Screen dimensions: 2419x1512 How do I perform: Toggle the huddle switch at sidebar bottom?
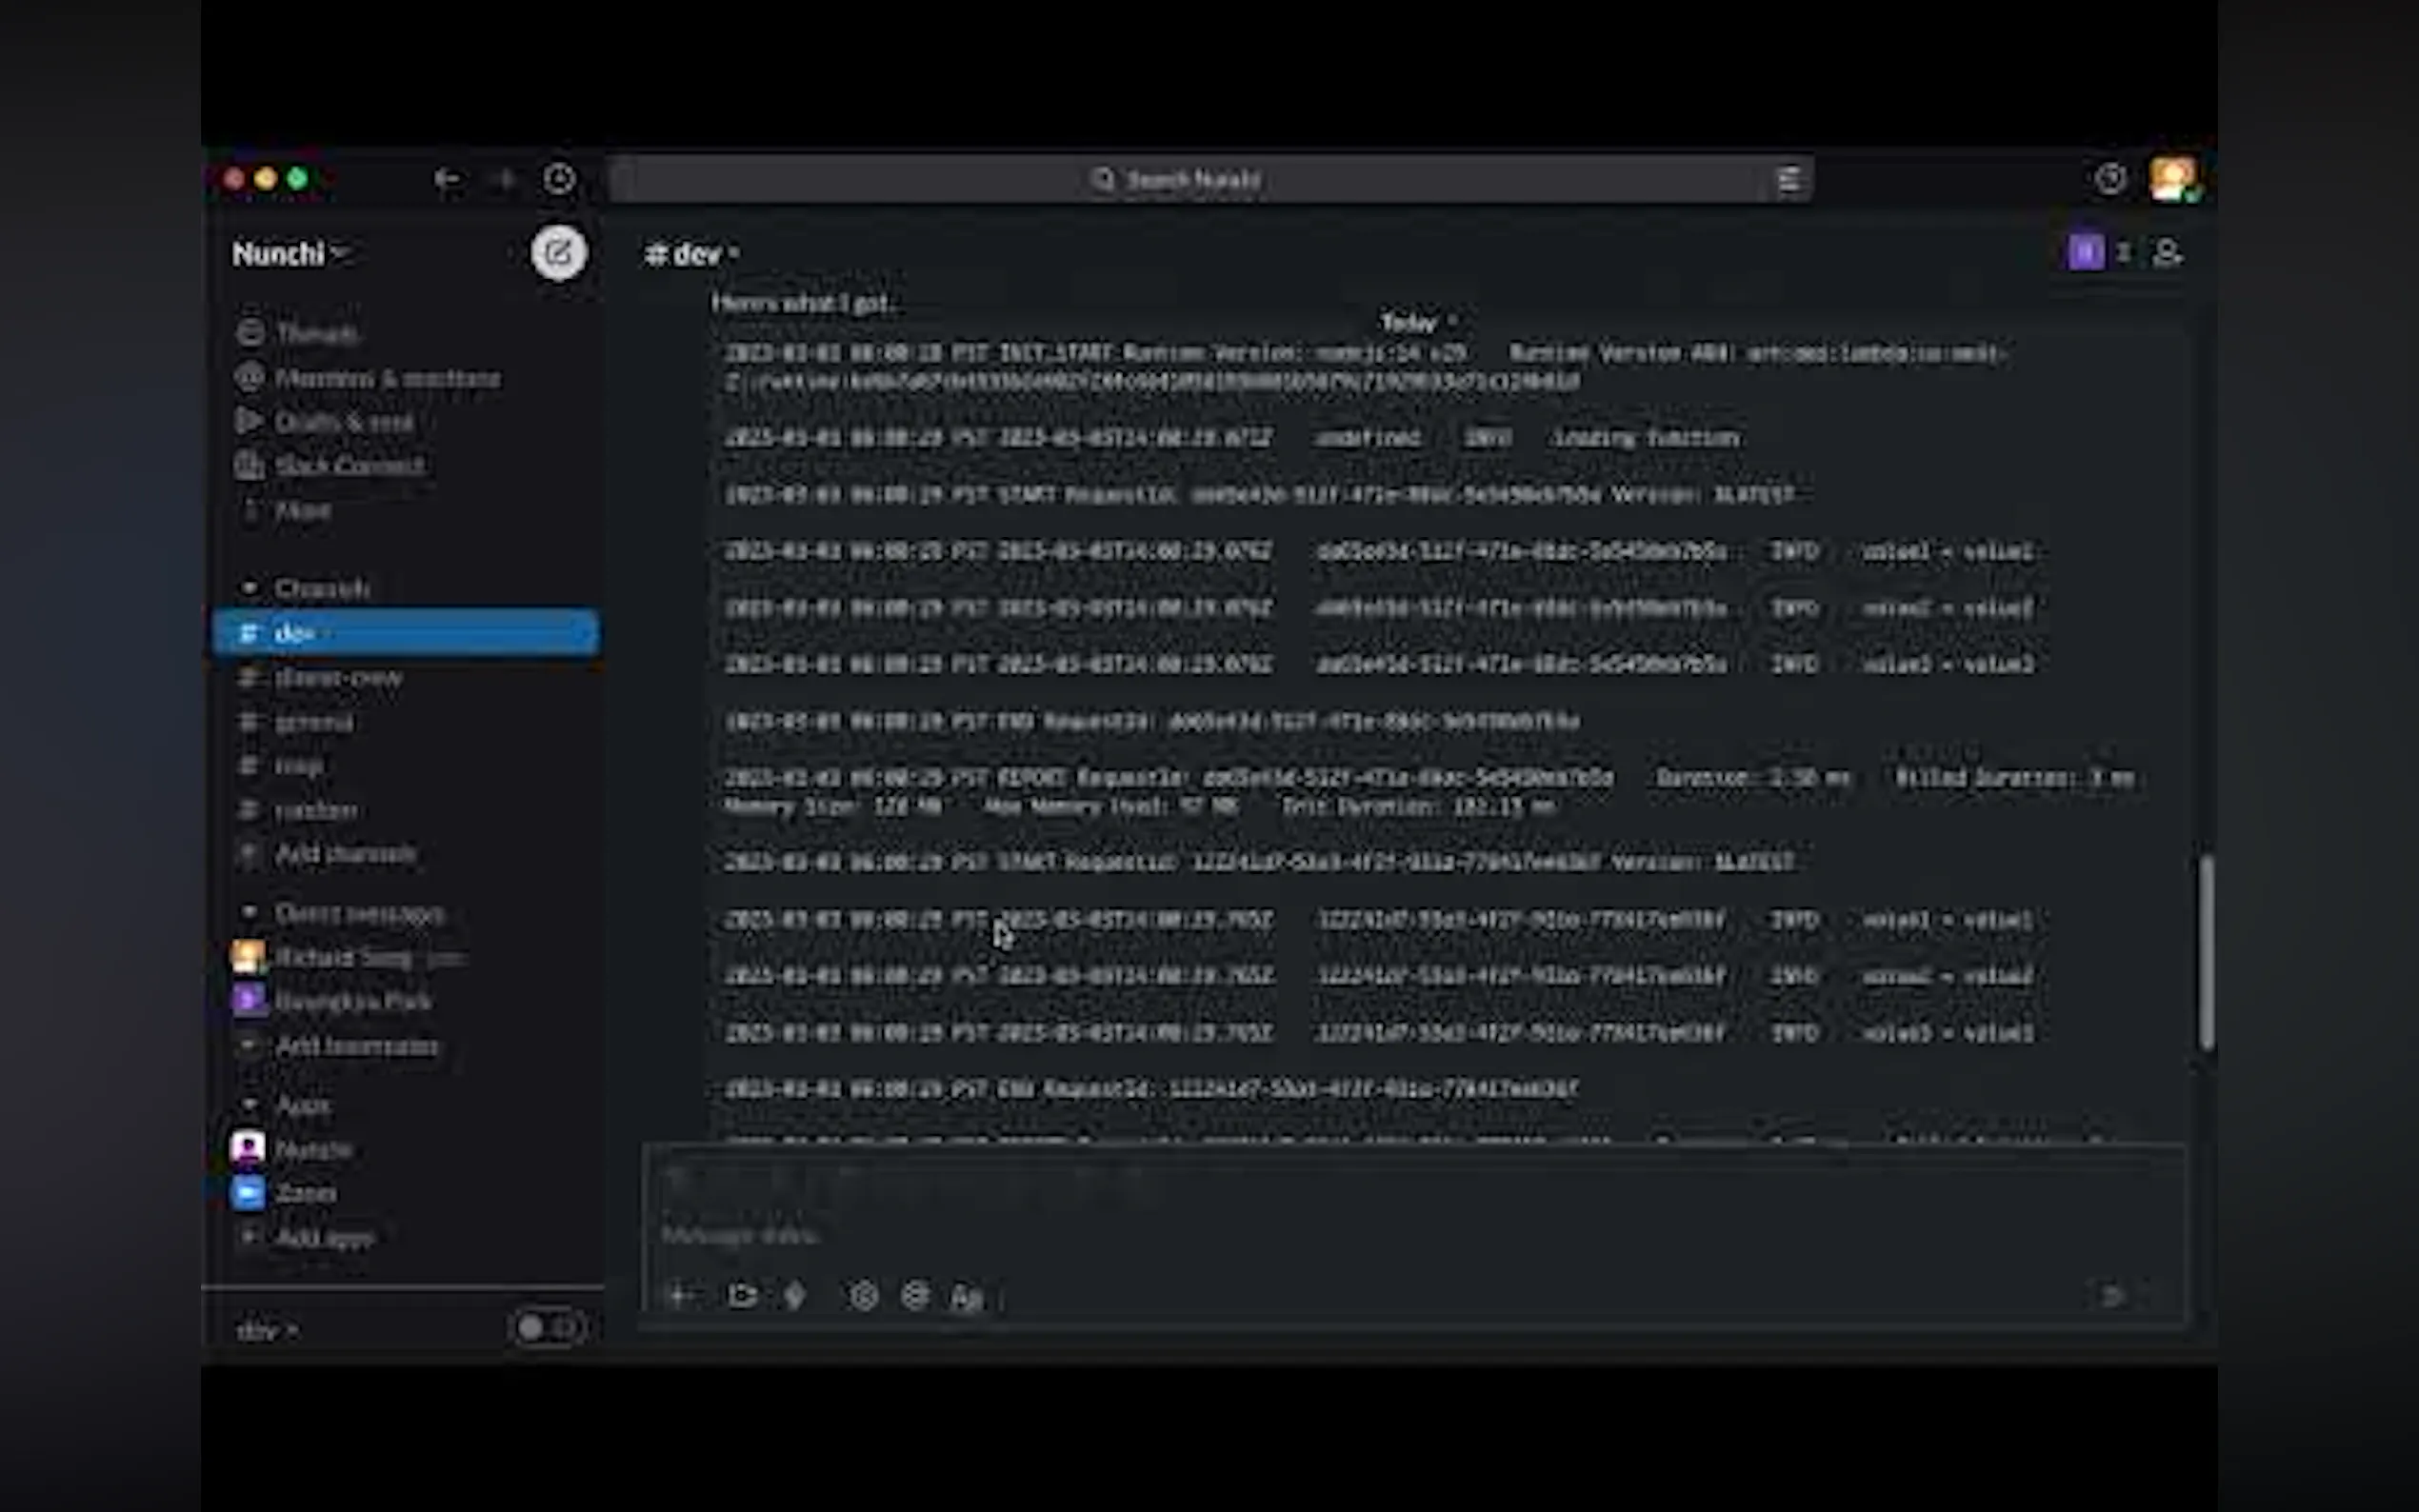coord(547,1328)
